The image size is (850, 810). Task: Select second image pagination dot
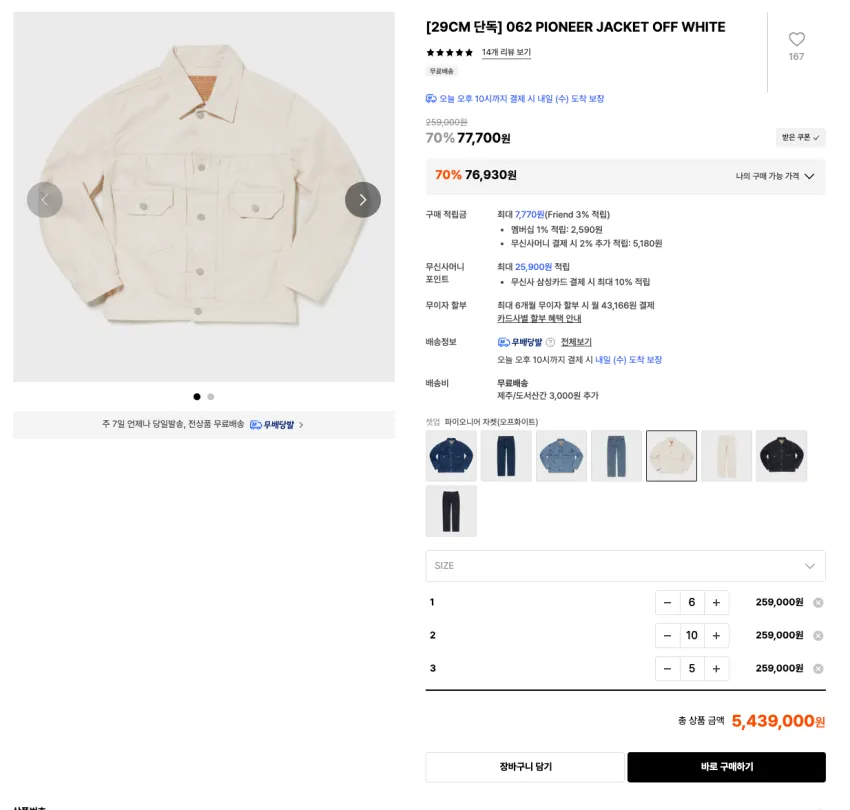(x=211, y=397)
